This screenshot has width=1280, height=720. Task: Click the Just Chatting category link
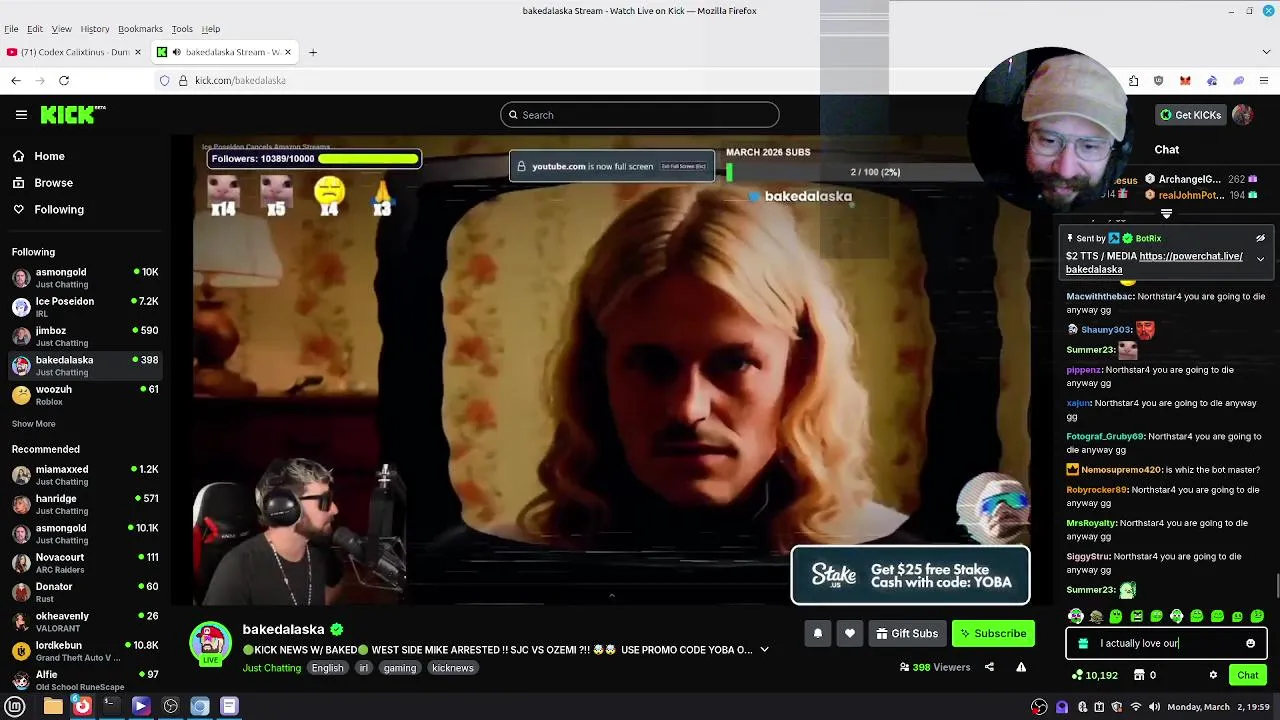tap(271, 668)
